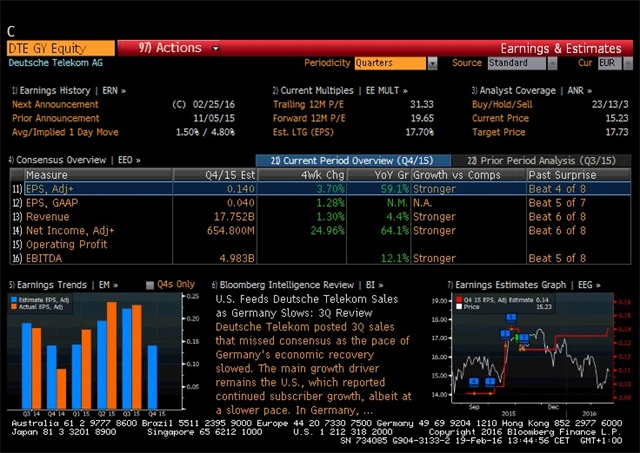This screenshot has height=453, width=640.
Task: Select the 14) Net Income, Adj+ row
Action: point(320,231)
